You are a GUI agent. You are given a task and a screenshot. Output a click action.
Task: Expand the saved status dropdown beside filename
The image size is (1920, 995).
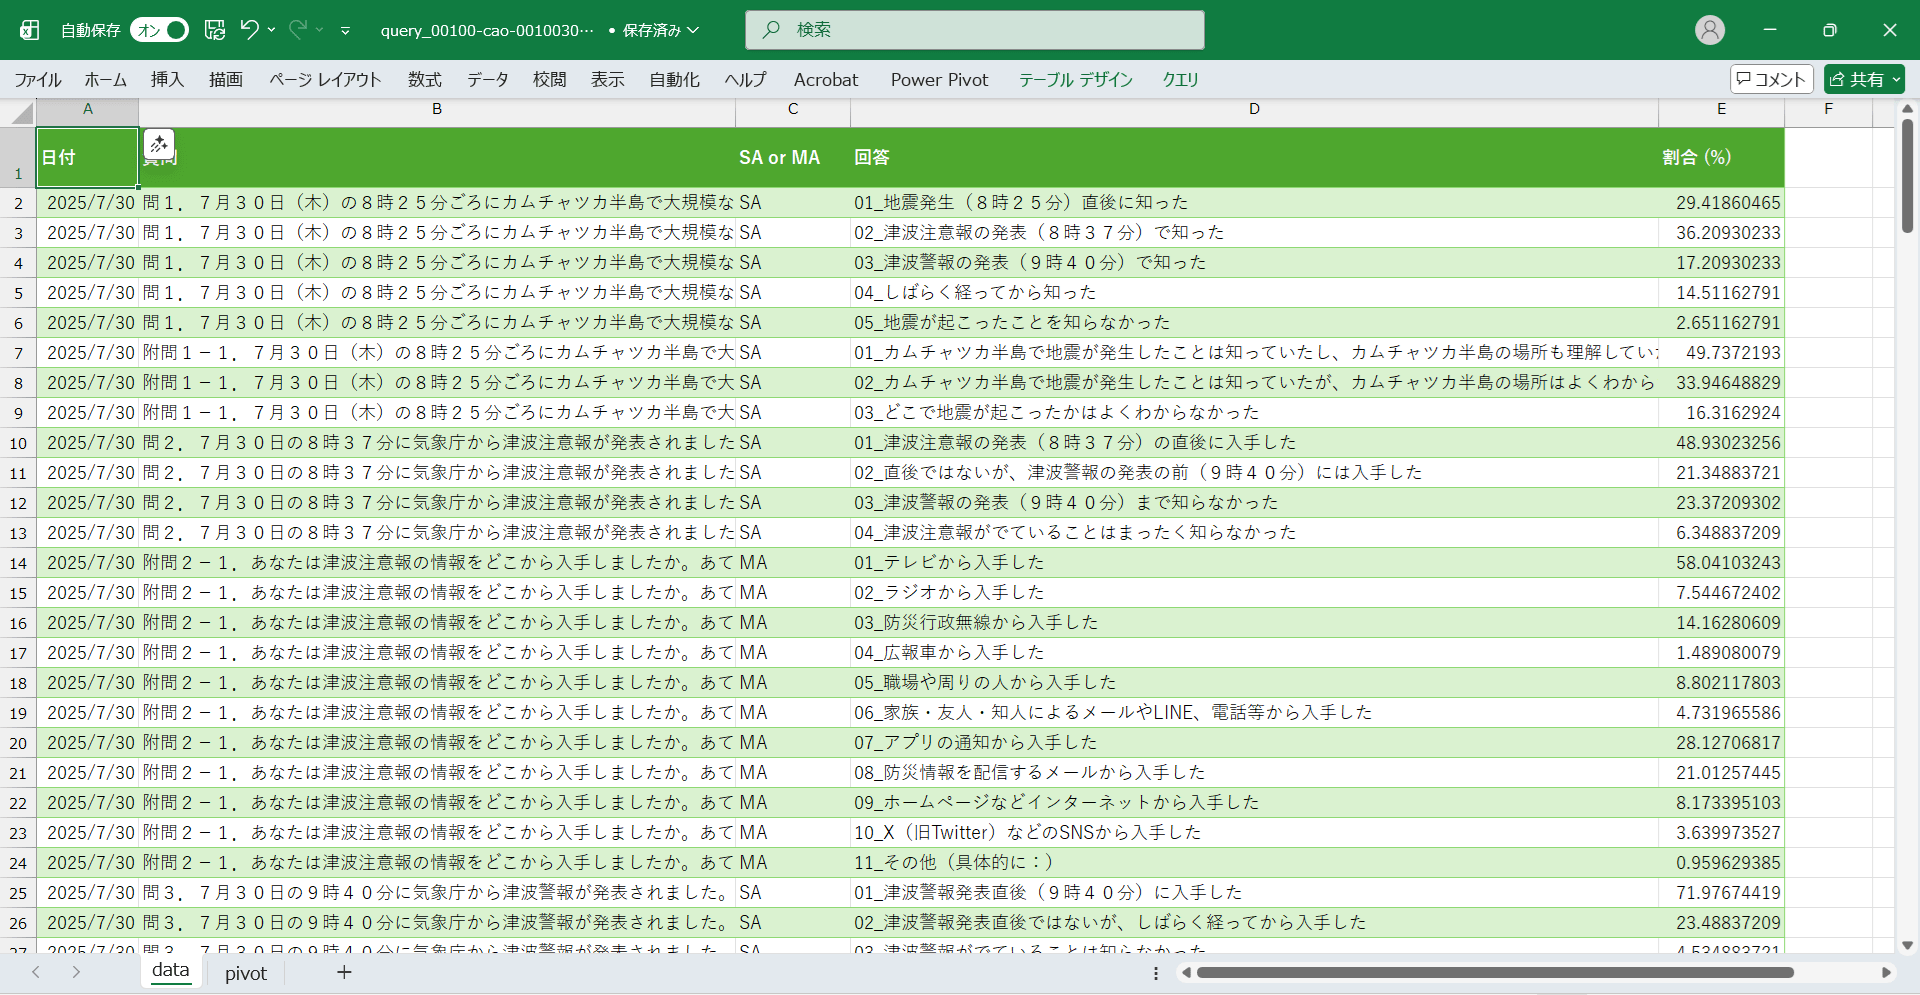click(693, 30)
